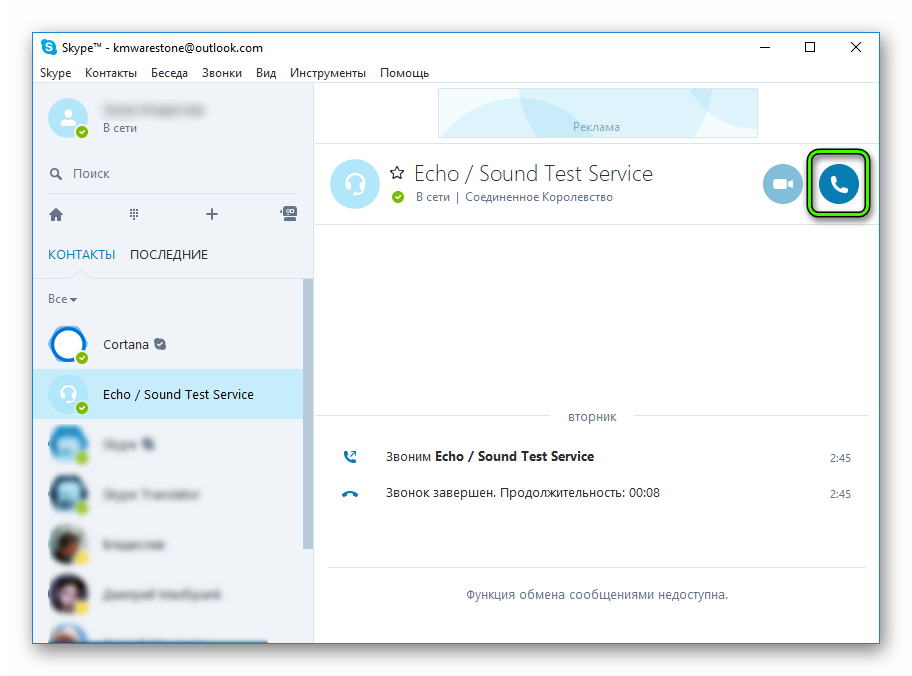Click the outgoing call icon in the chat history

coord(350,457)
